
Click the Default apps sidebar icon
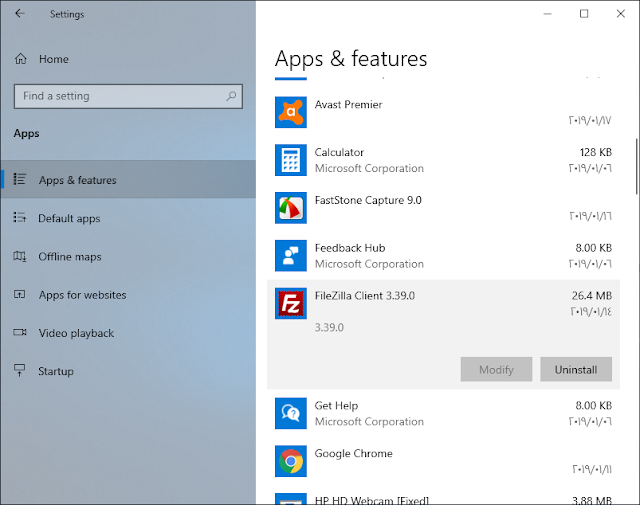click(x=20, y=218)
